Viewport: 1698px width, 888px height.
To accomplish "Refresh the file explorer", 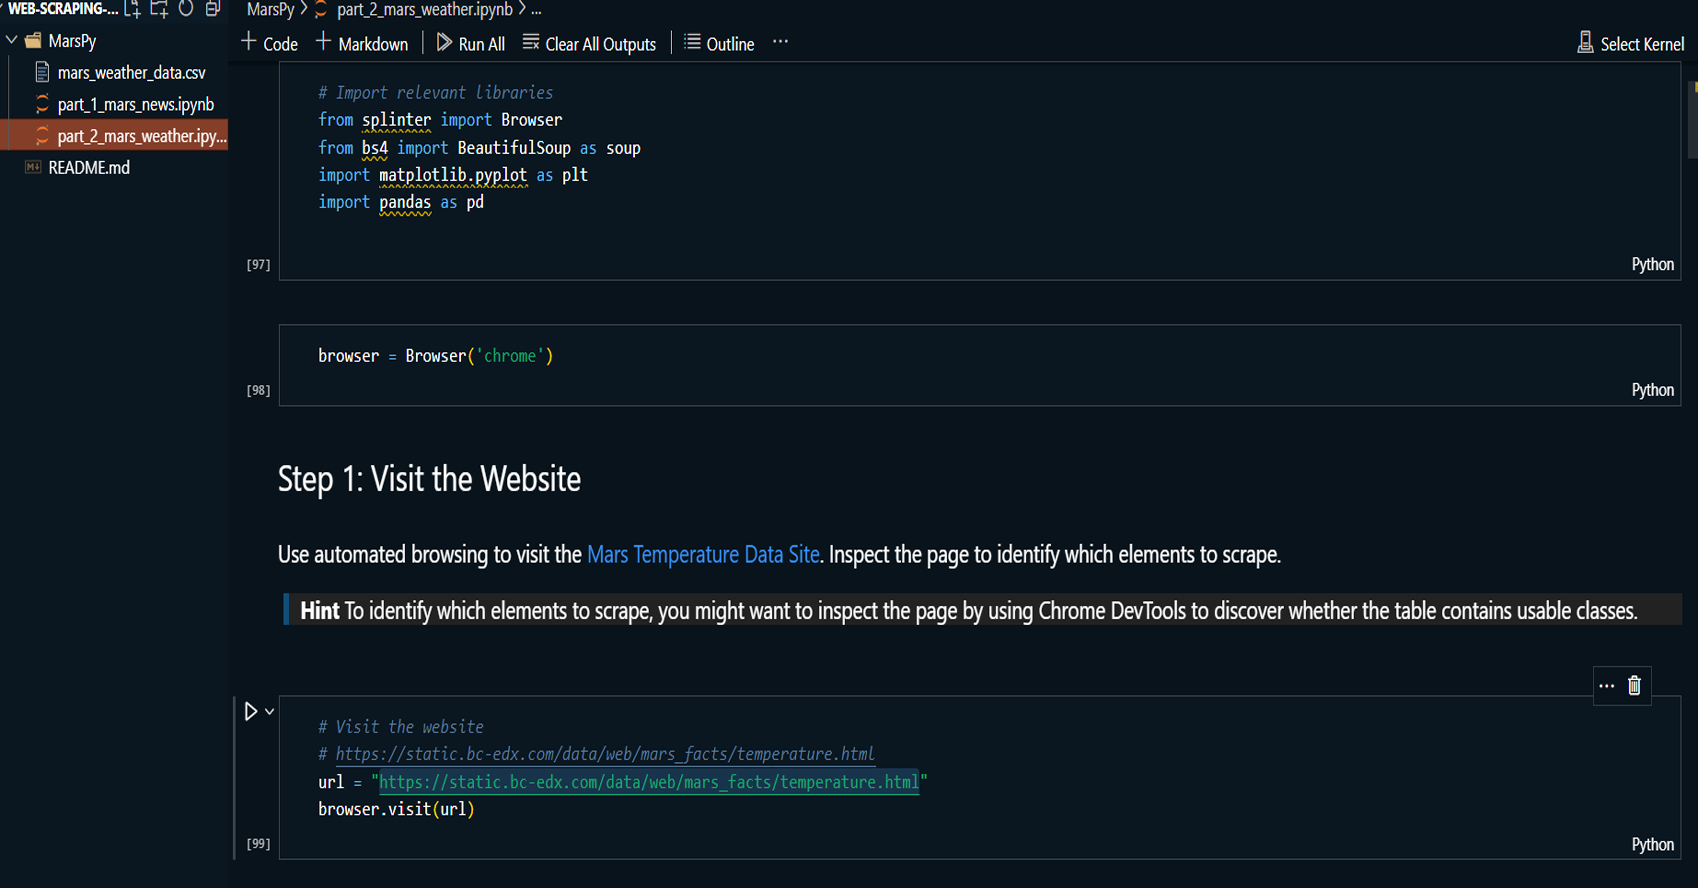I will point(186,9).
